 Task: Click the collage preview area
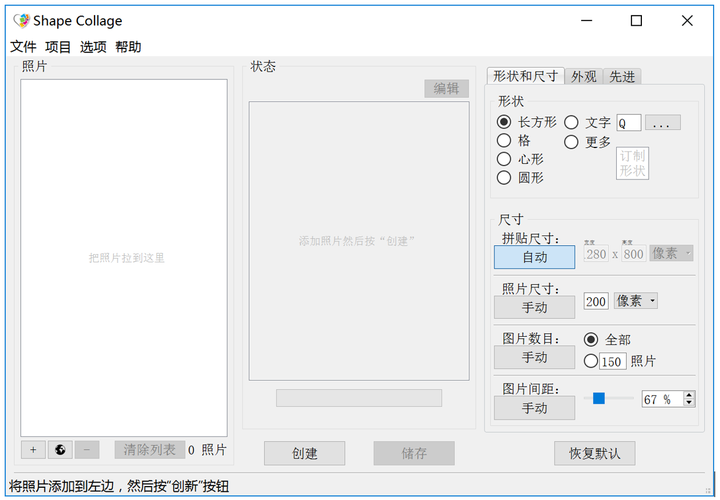tap(359, 241)
